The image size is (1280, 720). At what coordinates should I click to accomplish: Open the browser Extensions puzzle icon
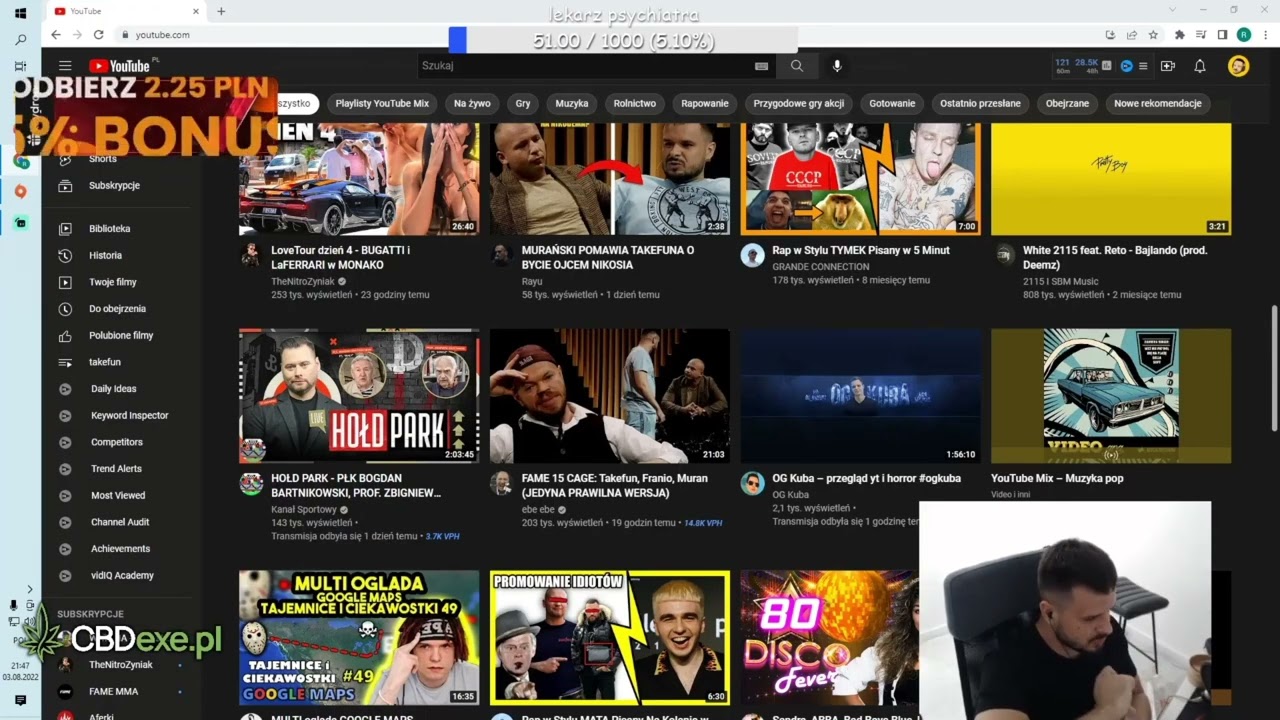1180,34
